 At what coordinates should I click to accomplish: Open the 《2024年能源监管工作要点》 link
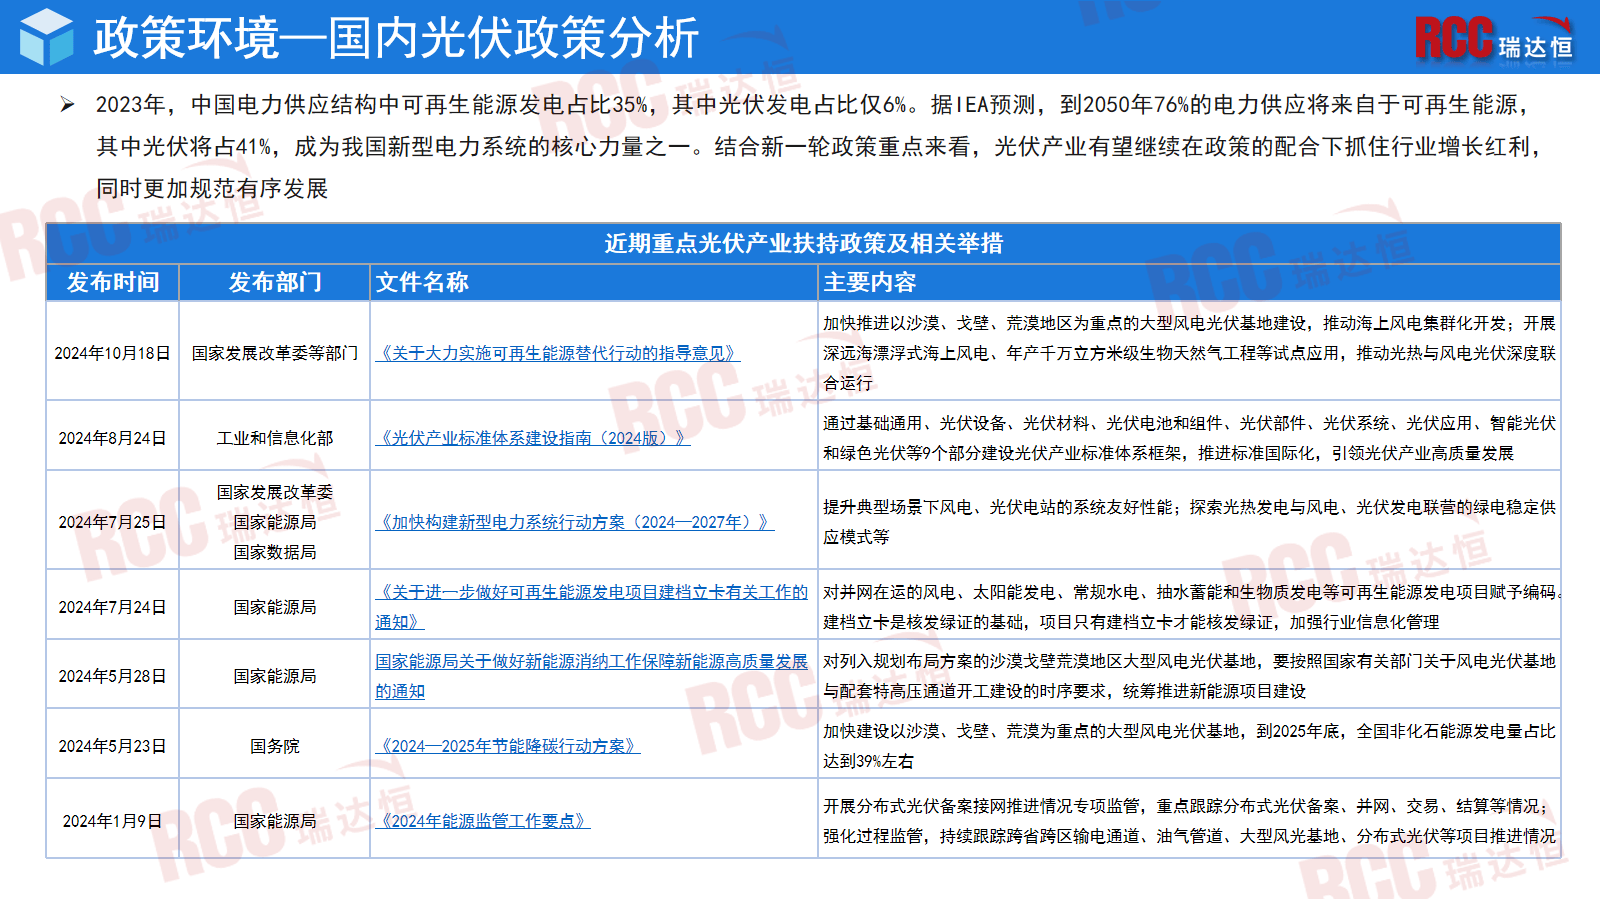pyautogui.click(x=483, y=821)
